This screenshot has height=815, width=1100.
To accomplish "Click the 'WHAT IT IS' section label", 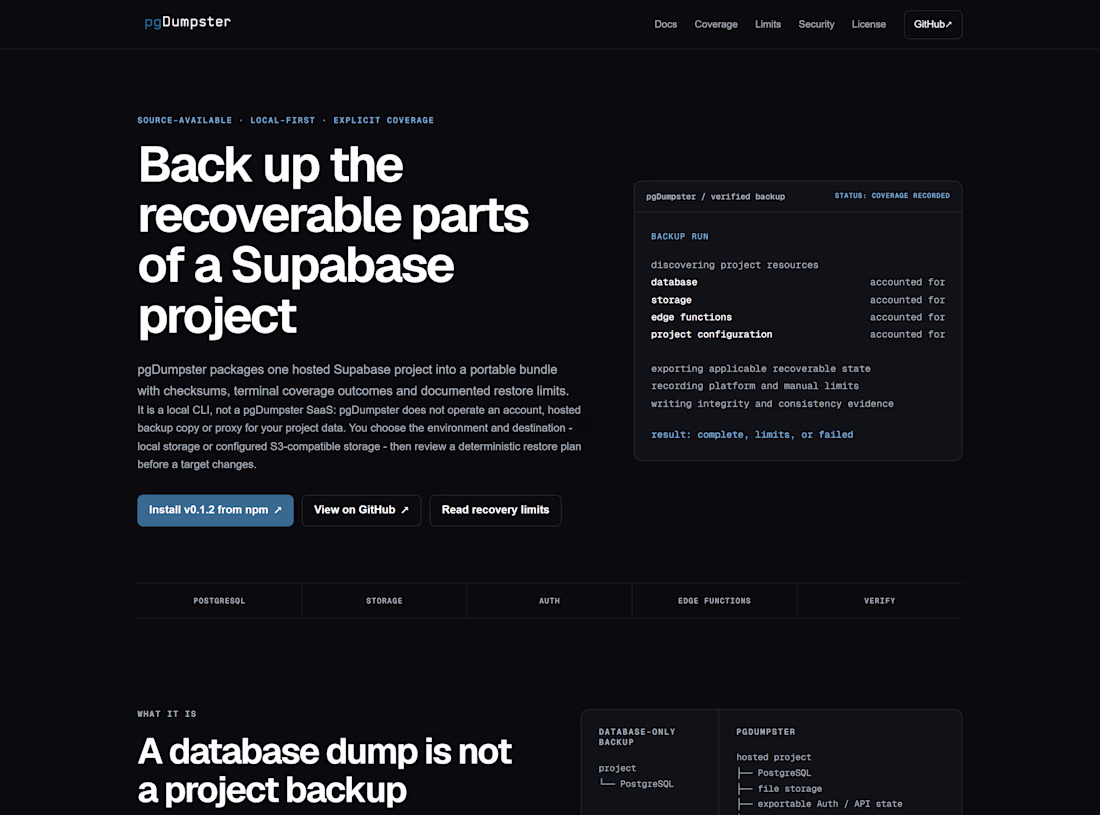I will point(167,714).
